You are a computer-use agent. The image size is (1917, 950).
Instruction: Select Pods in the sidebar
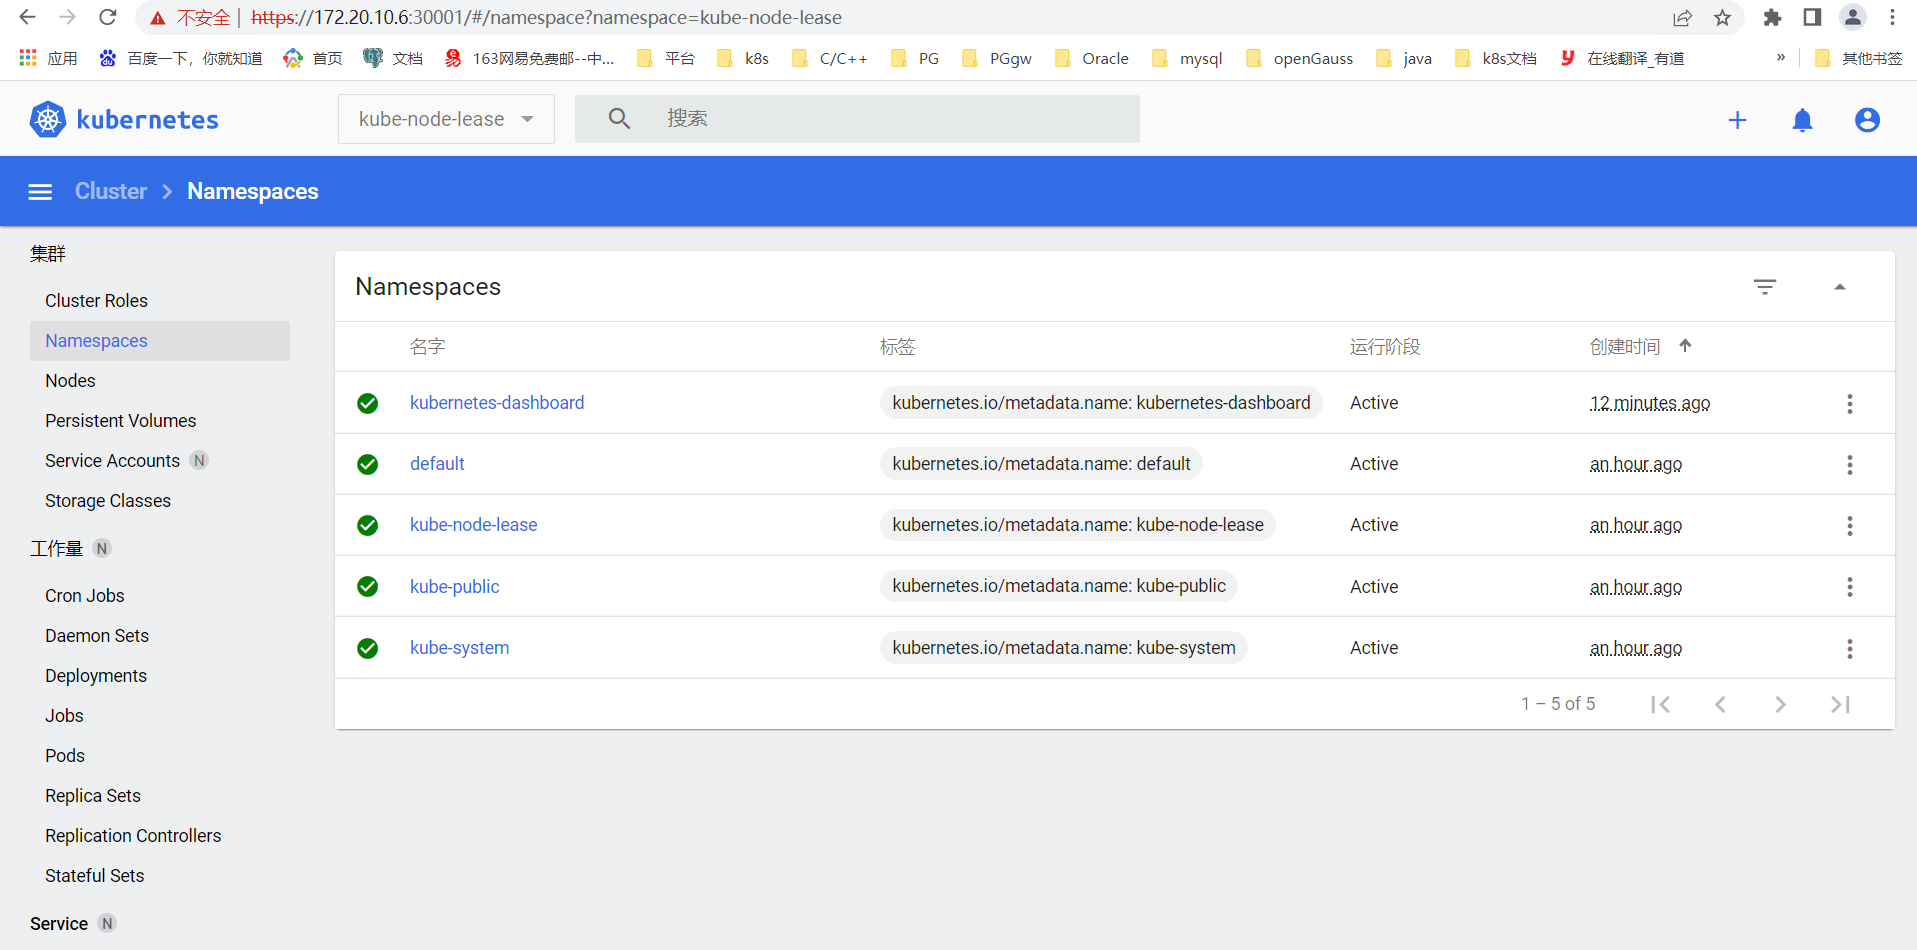(65, 756)
